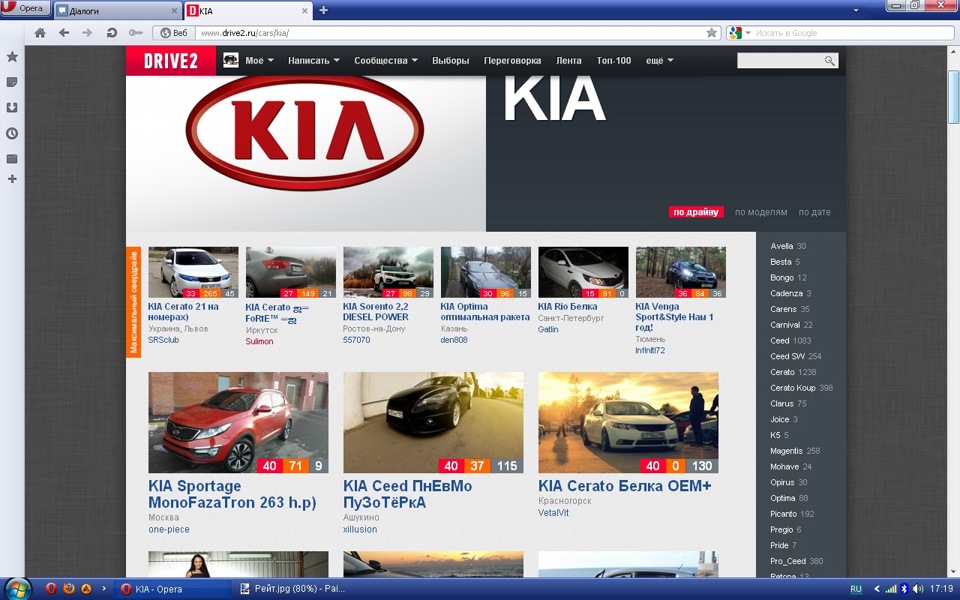Open the sidebar panel below History clock
The height and width of the screenshot is (600, 960).
12,159
